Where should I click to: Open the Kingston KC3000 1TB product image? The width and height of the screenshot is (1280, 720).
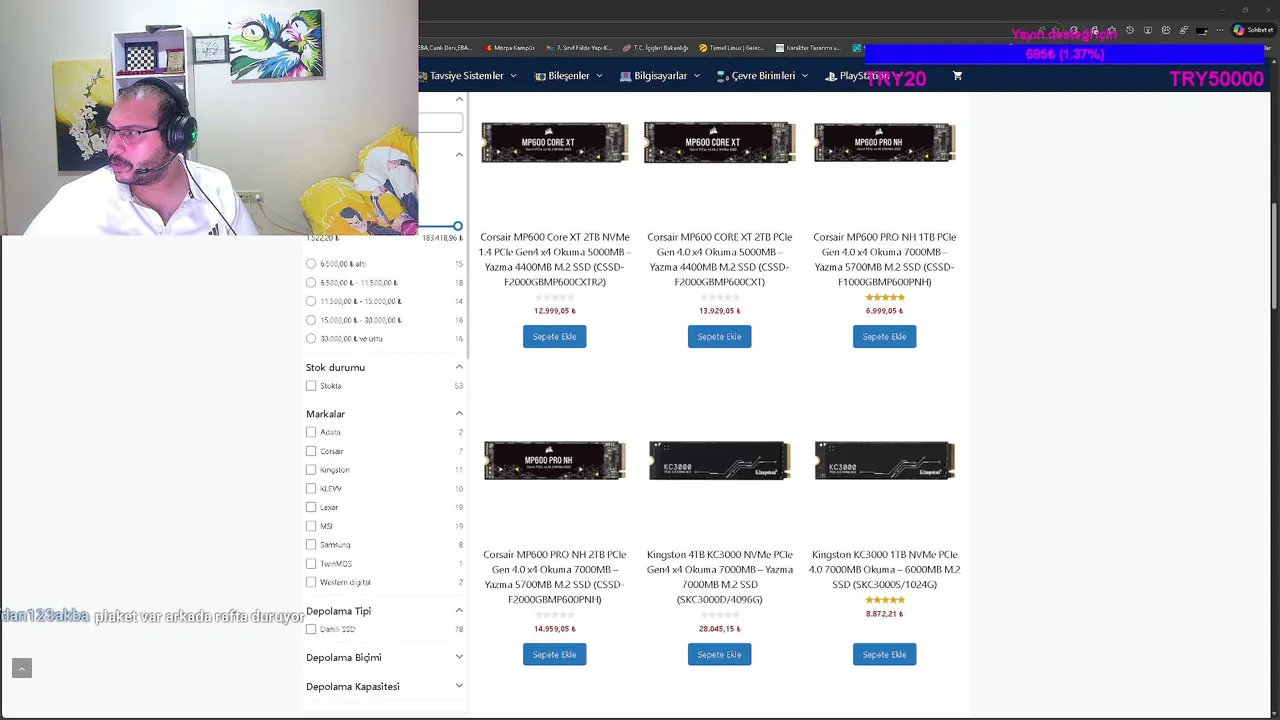[x=884, y=461]
